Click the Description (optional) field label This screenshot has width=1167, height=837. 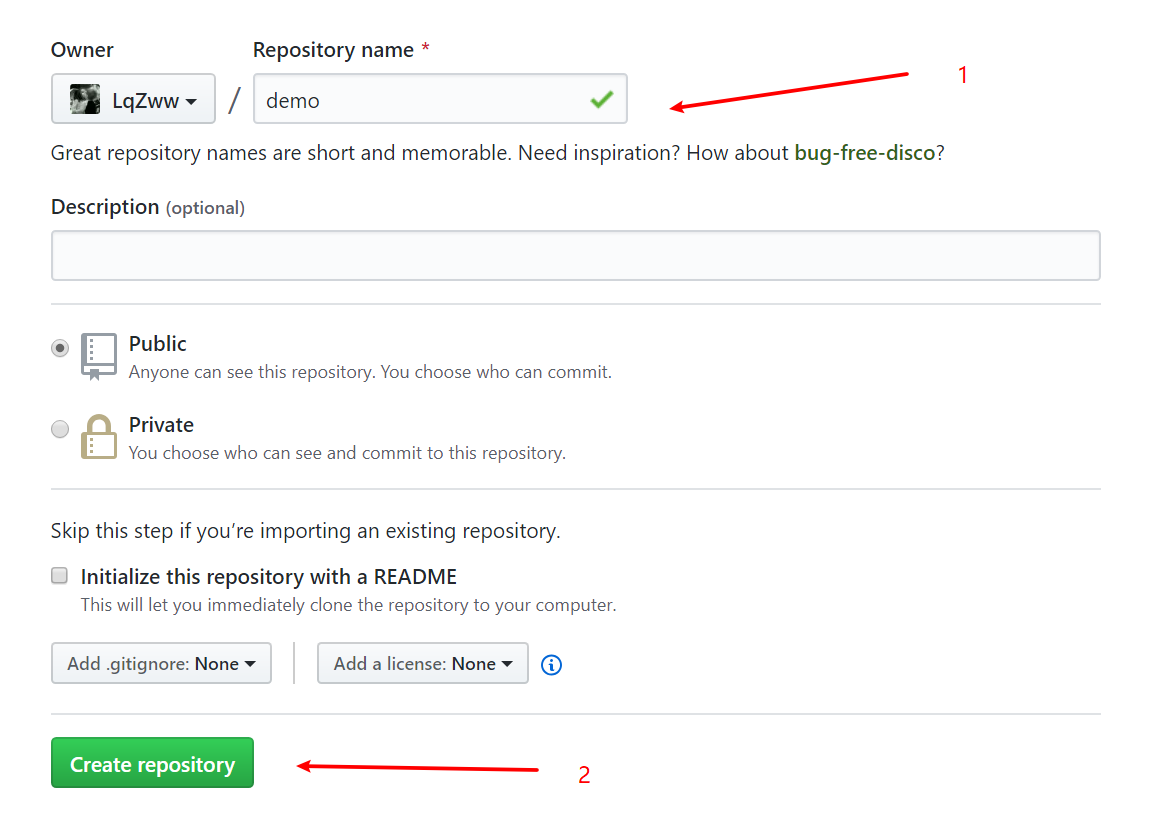click(147, 207)
